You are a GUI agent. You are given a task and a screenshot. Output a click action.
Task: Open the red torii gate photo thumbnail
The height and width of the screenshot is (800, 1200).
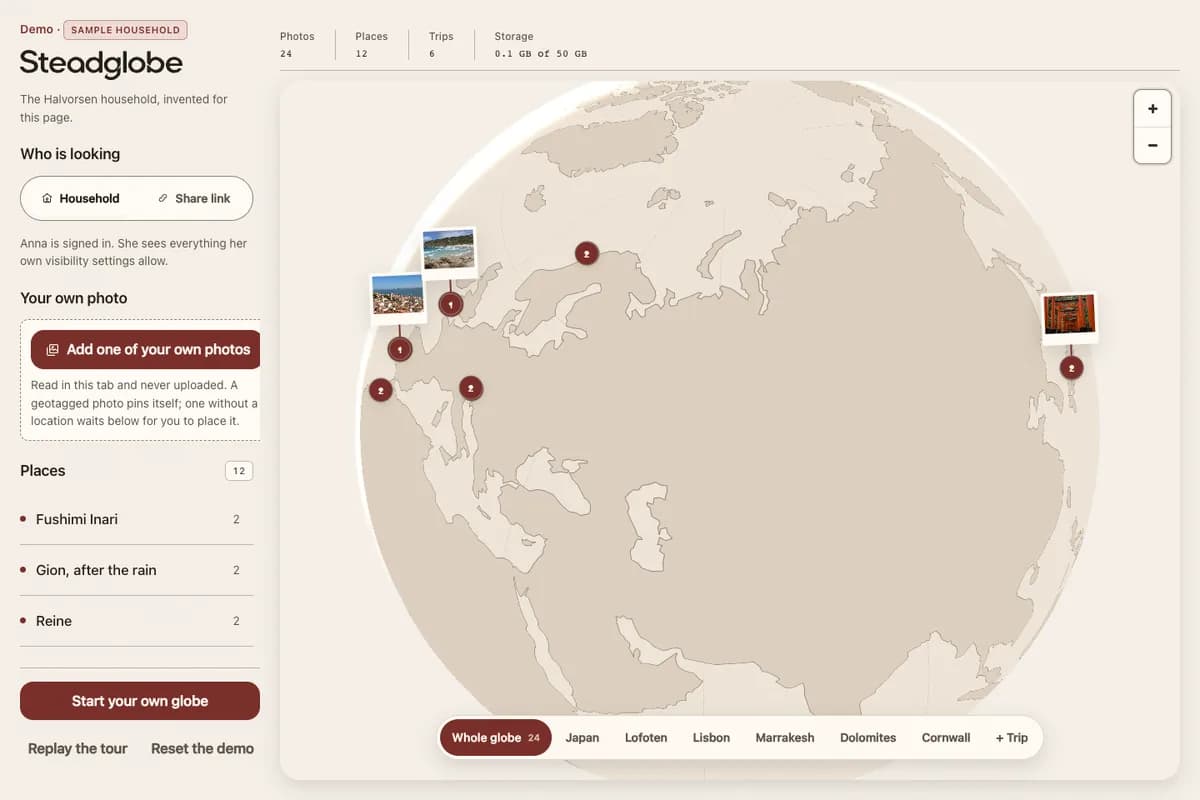tap(1070, 316)
